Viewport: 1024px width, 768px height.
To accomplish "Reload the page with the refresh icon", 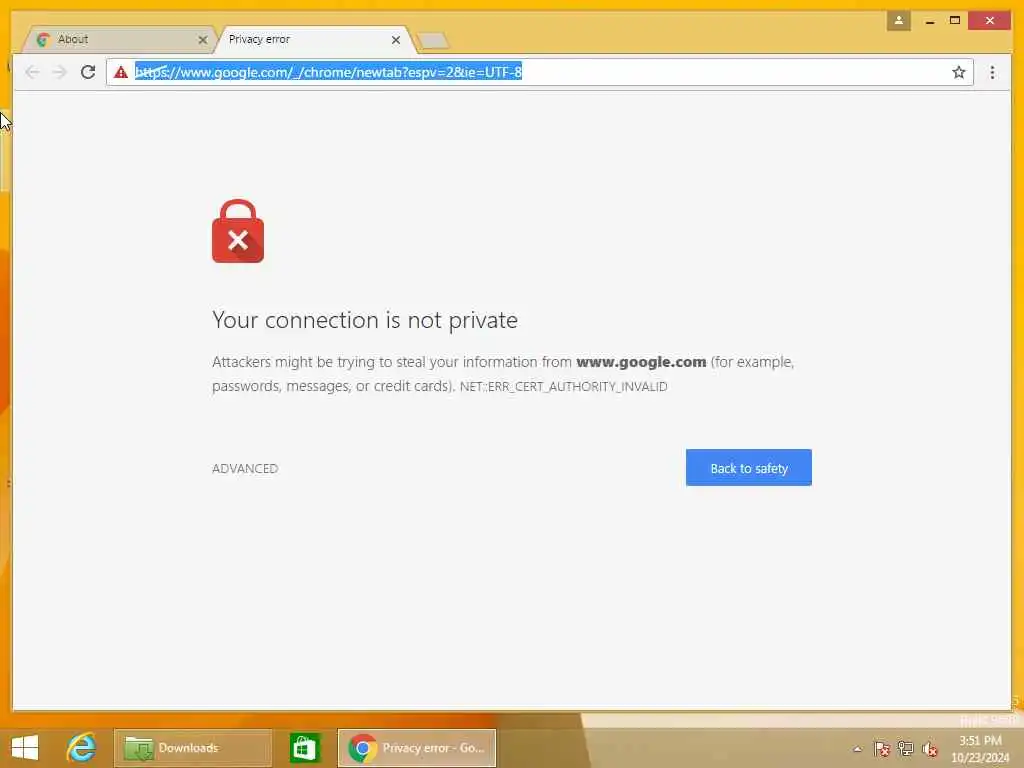I will [x=88, y=72].
